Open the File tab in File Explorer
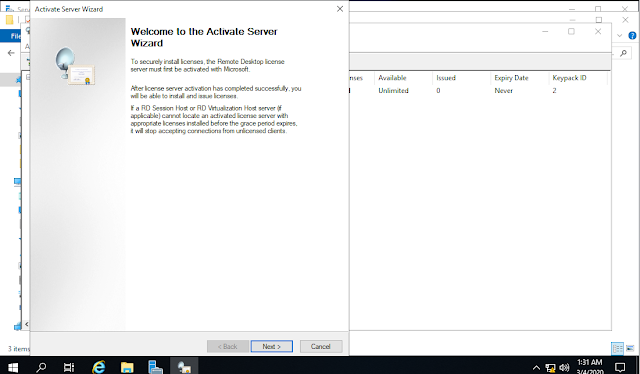The image size is (640, 374). click(x=15, y=36)
